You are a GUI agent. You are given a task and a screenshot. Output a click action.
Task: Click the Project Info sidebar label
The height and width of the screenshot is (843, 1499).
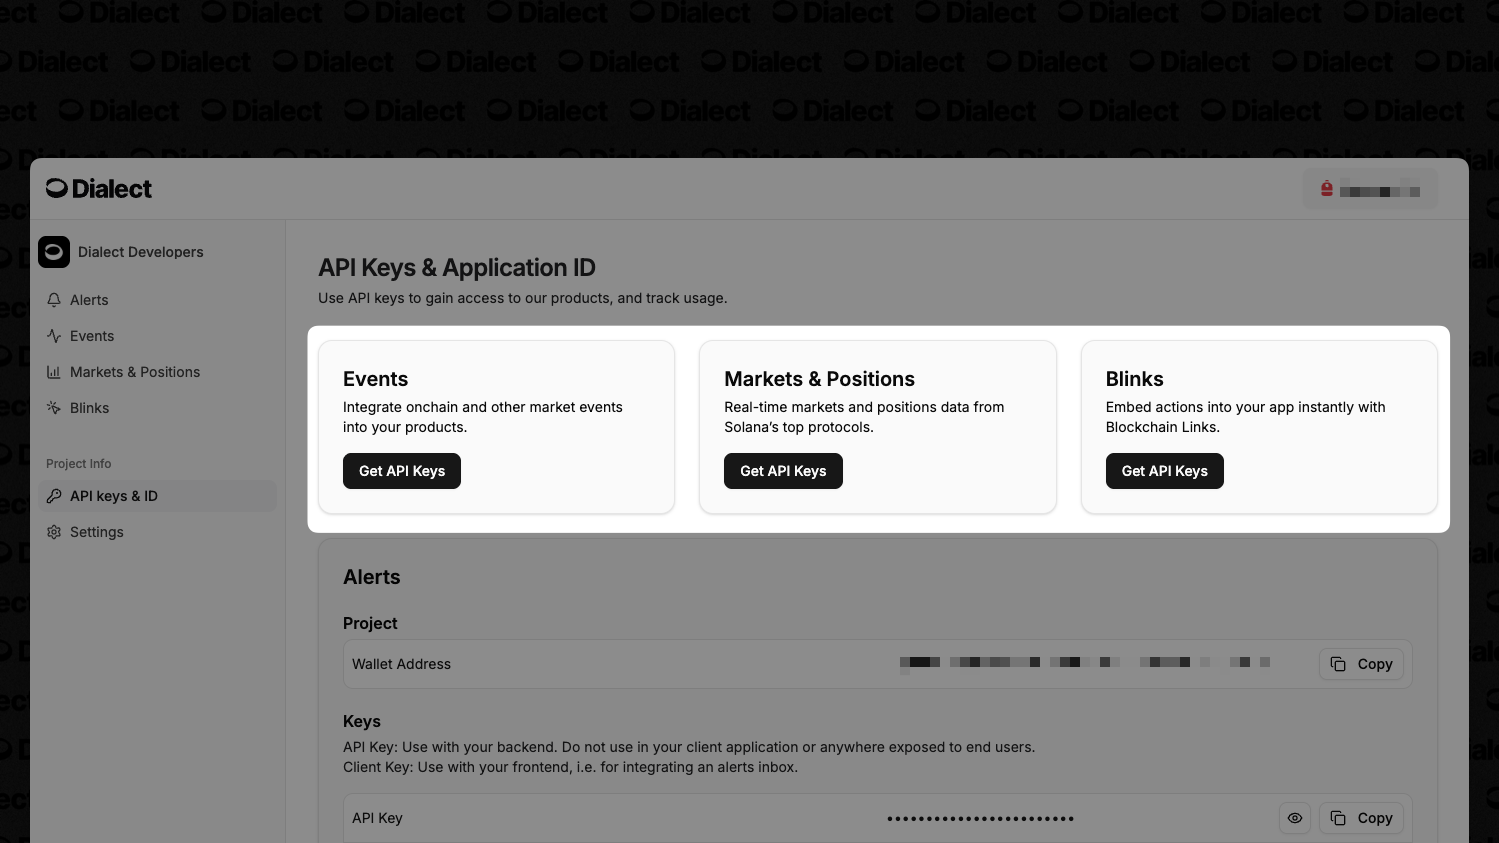79,464
